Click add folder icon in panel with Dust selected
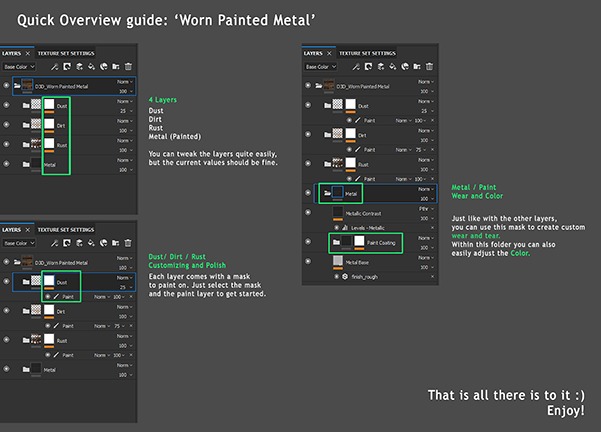This screenshot has height=432, width=601. 116,243
